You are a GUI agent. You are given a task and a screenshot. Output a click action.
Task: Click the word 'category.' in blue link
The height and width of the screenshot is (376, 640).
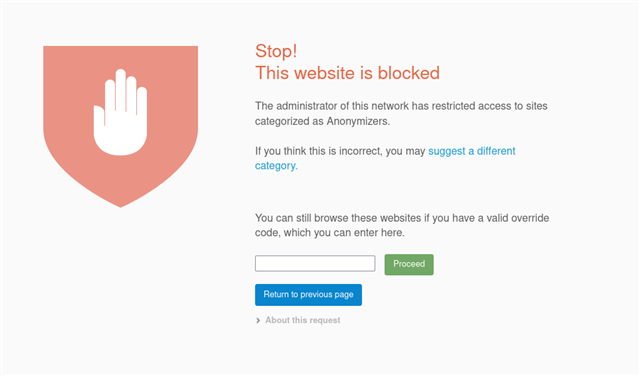(276, 166)
